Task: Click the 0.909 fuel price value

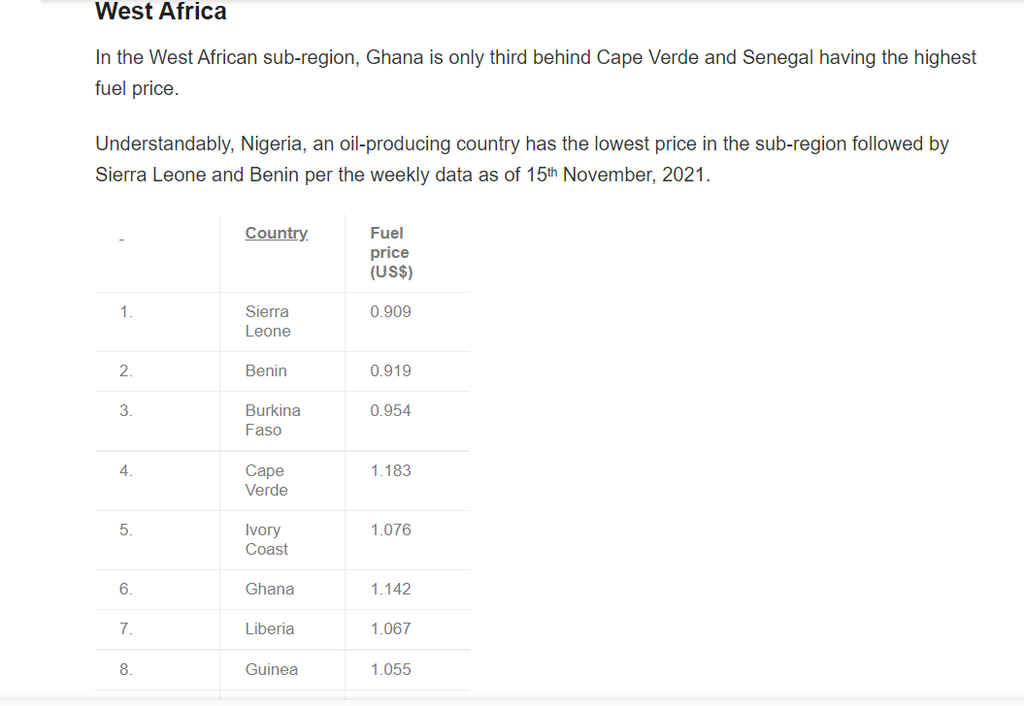Action: pyautogui.click(x=391, y=312)
